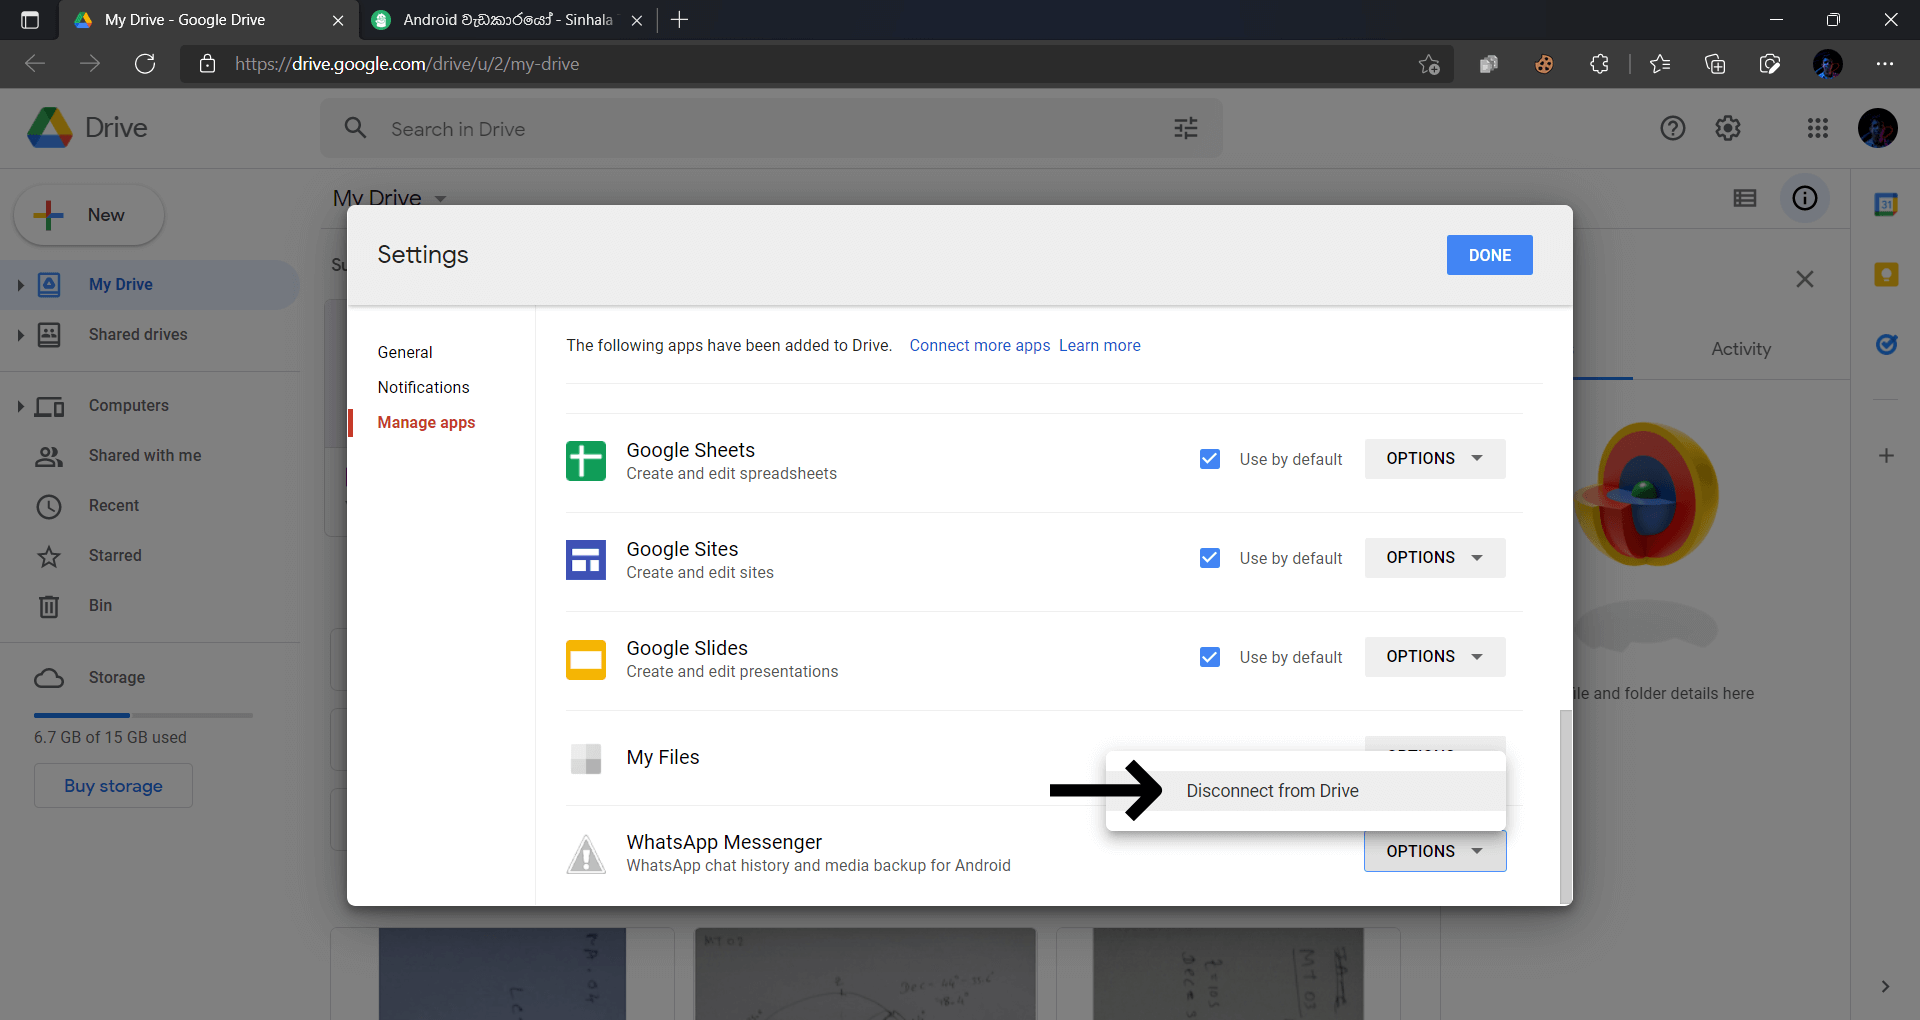Open the Notifications settings section

tap(423, 387)
